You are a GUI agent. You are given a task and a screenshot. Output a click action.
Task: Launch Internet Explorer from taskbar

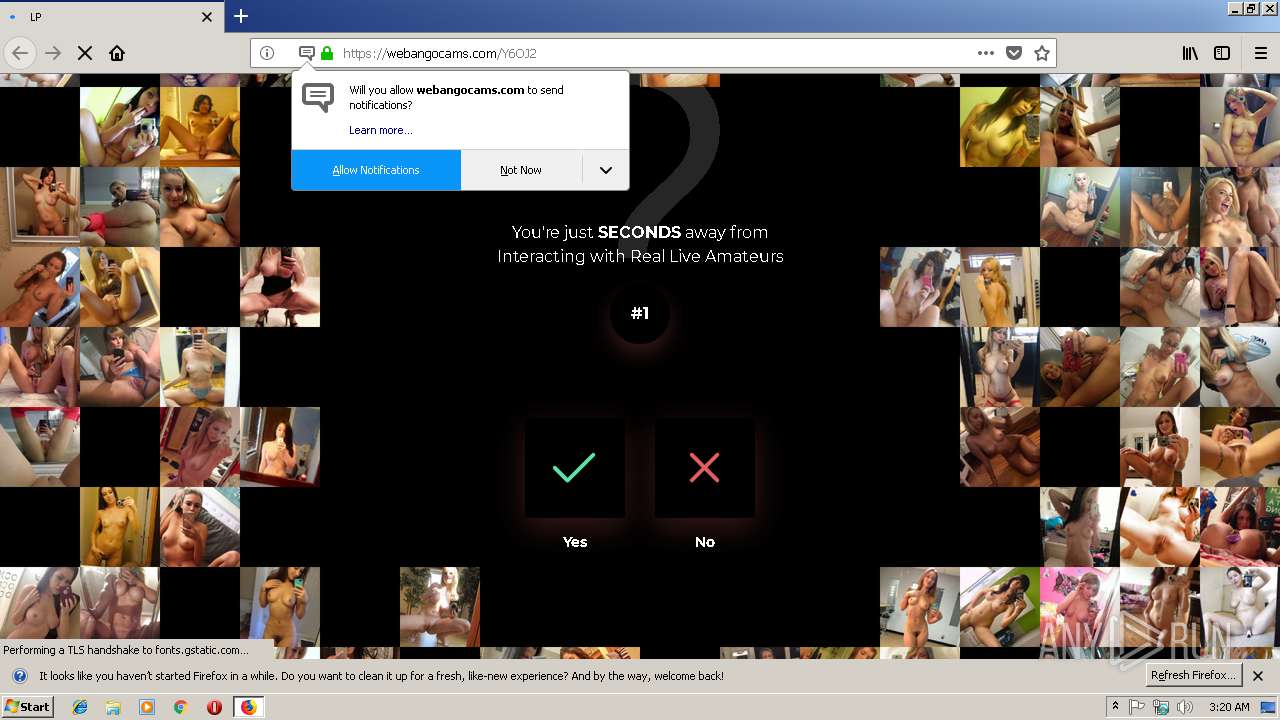[x=80, y=707]
